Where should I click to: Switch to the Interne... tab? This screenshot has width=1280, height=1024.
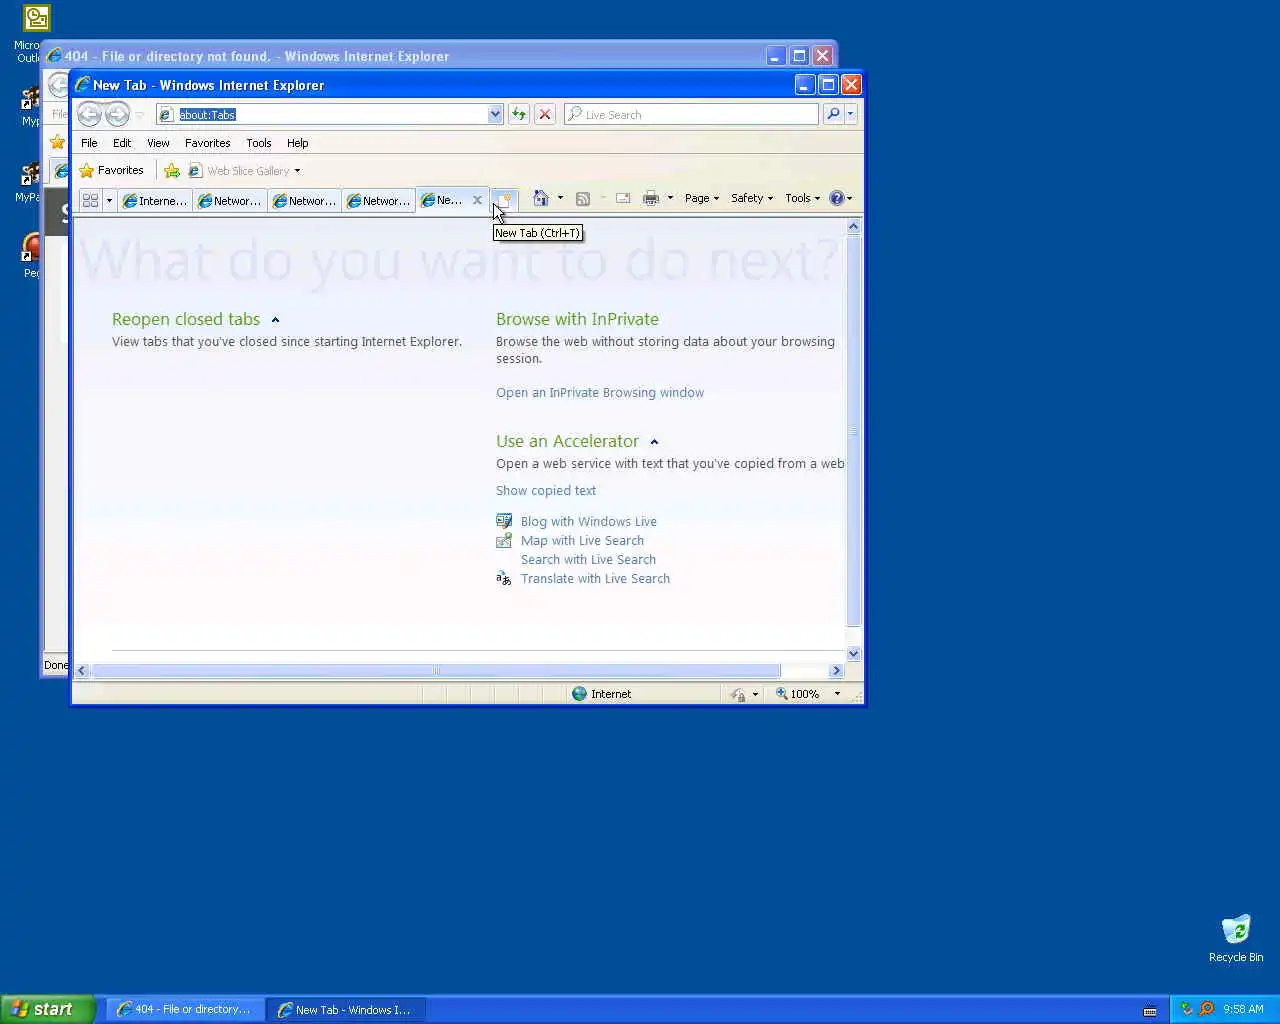(x=155, y=201)
